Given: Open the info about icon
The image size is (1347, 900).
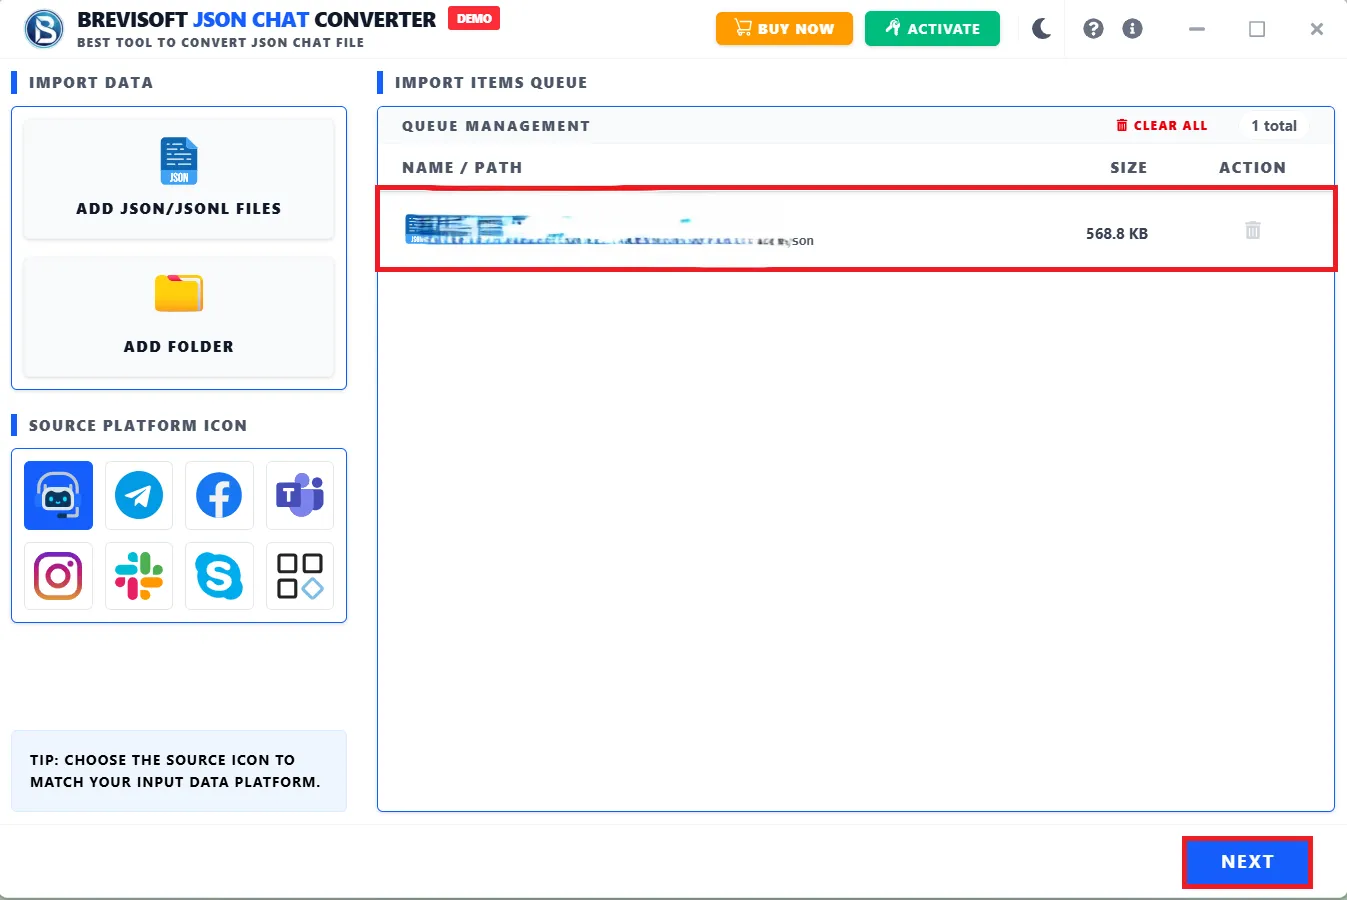Looking at the screenshot, I should (x=1132, y=28).
